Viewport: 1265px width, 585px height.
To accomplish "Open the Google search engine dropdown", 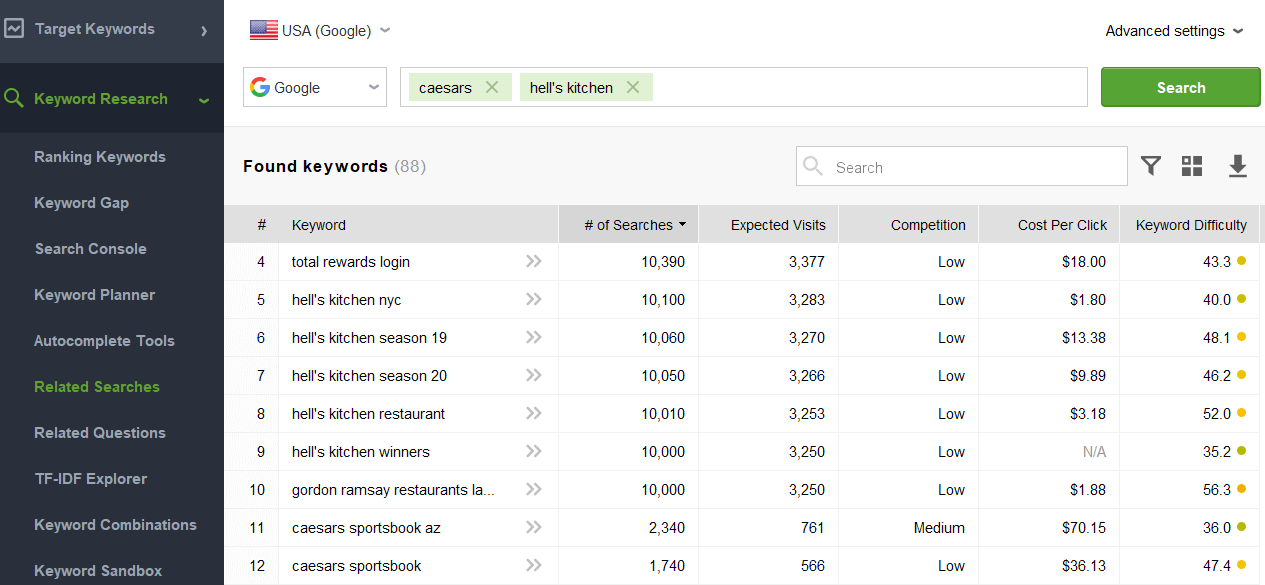I will tap(315, 87).
